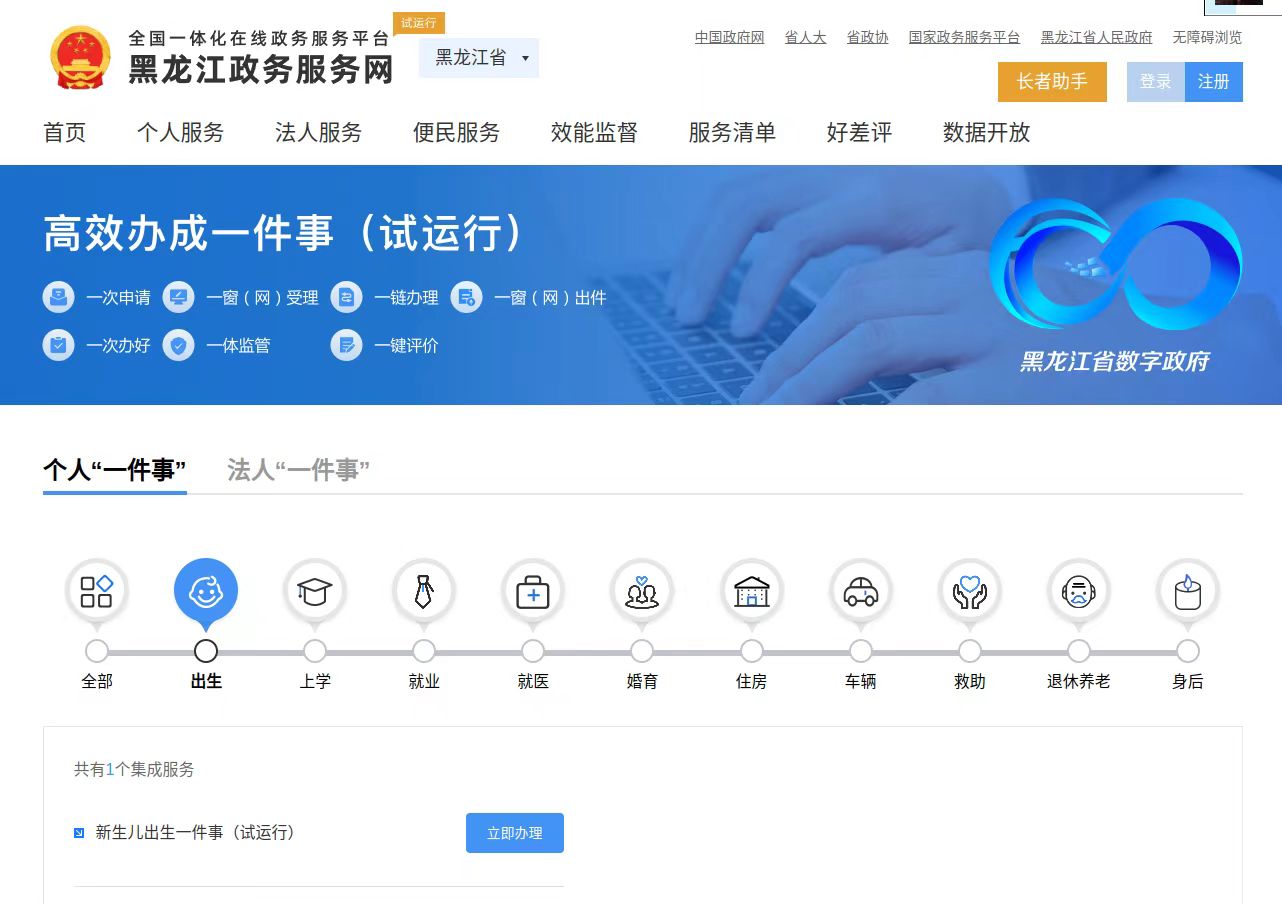Open the 便民服务 navigation menu
The width and height of the screenshot is (1282, 904).
coord(456,133)
